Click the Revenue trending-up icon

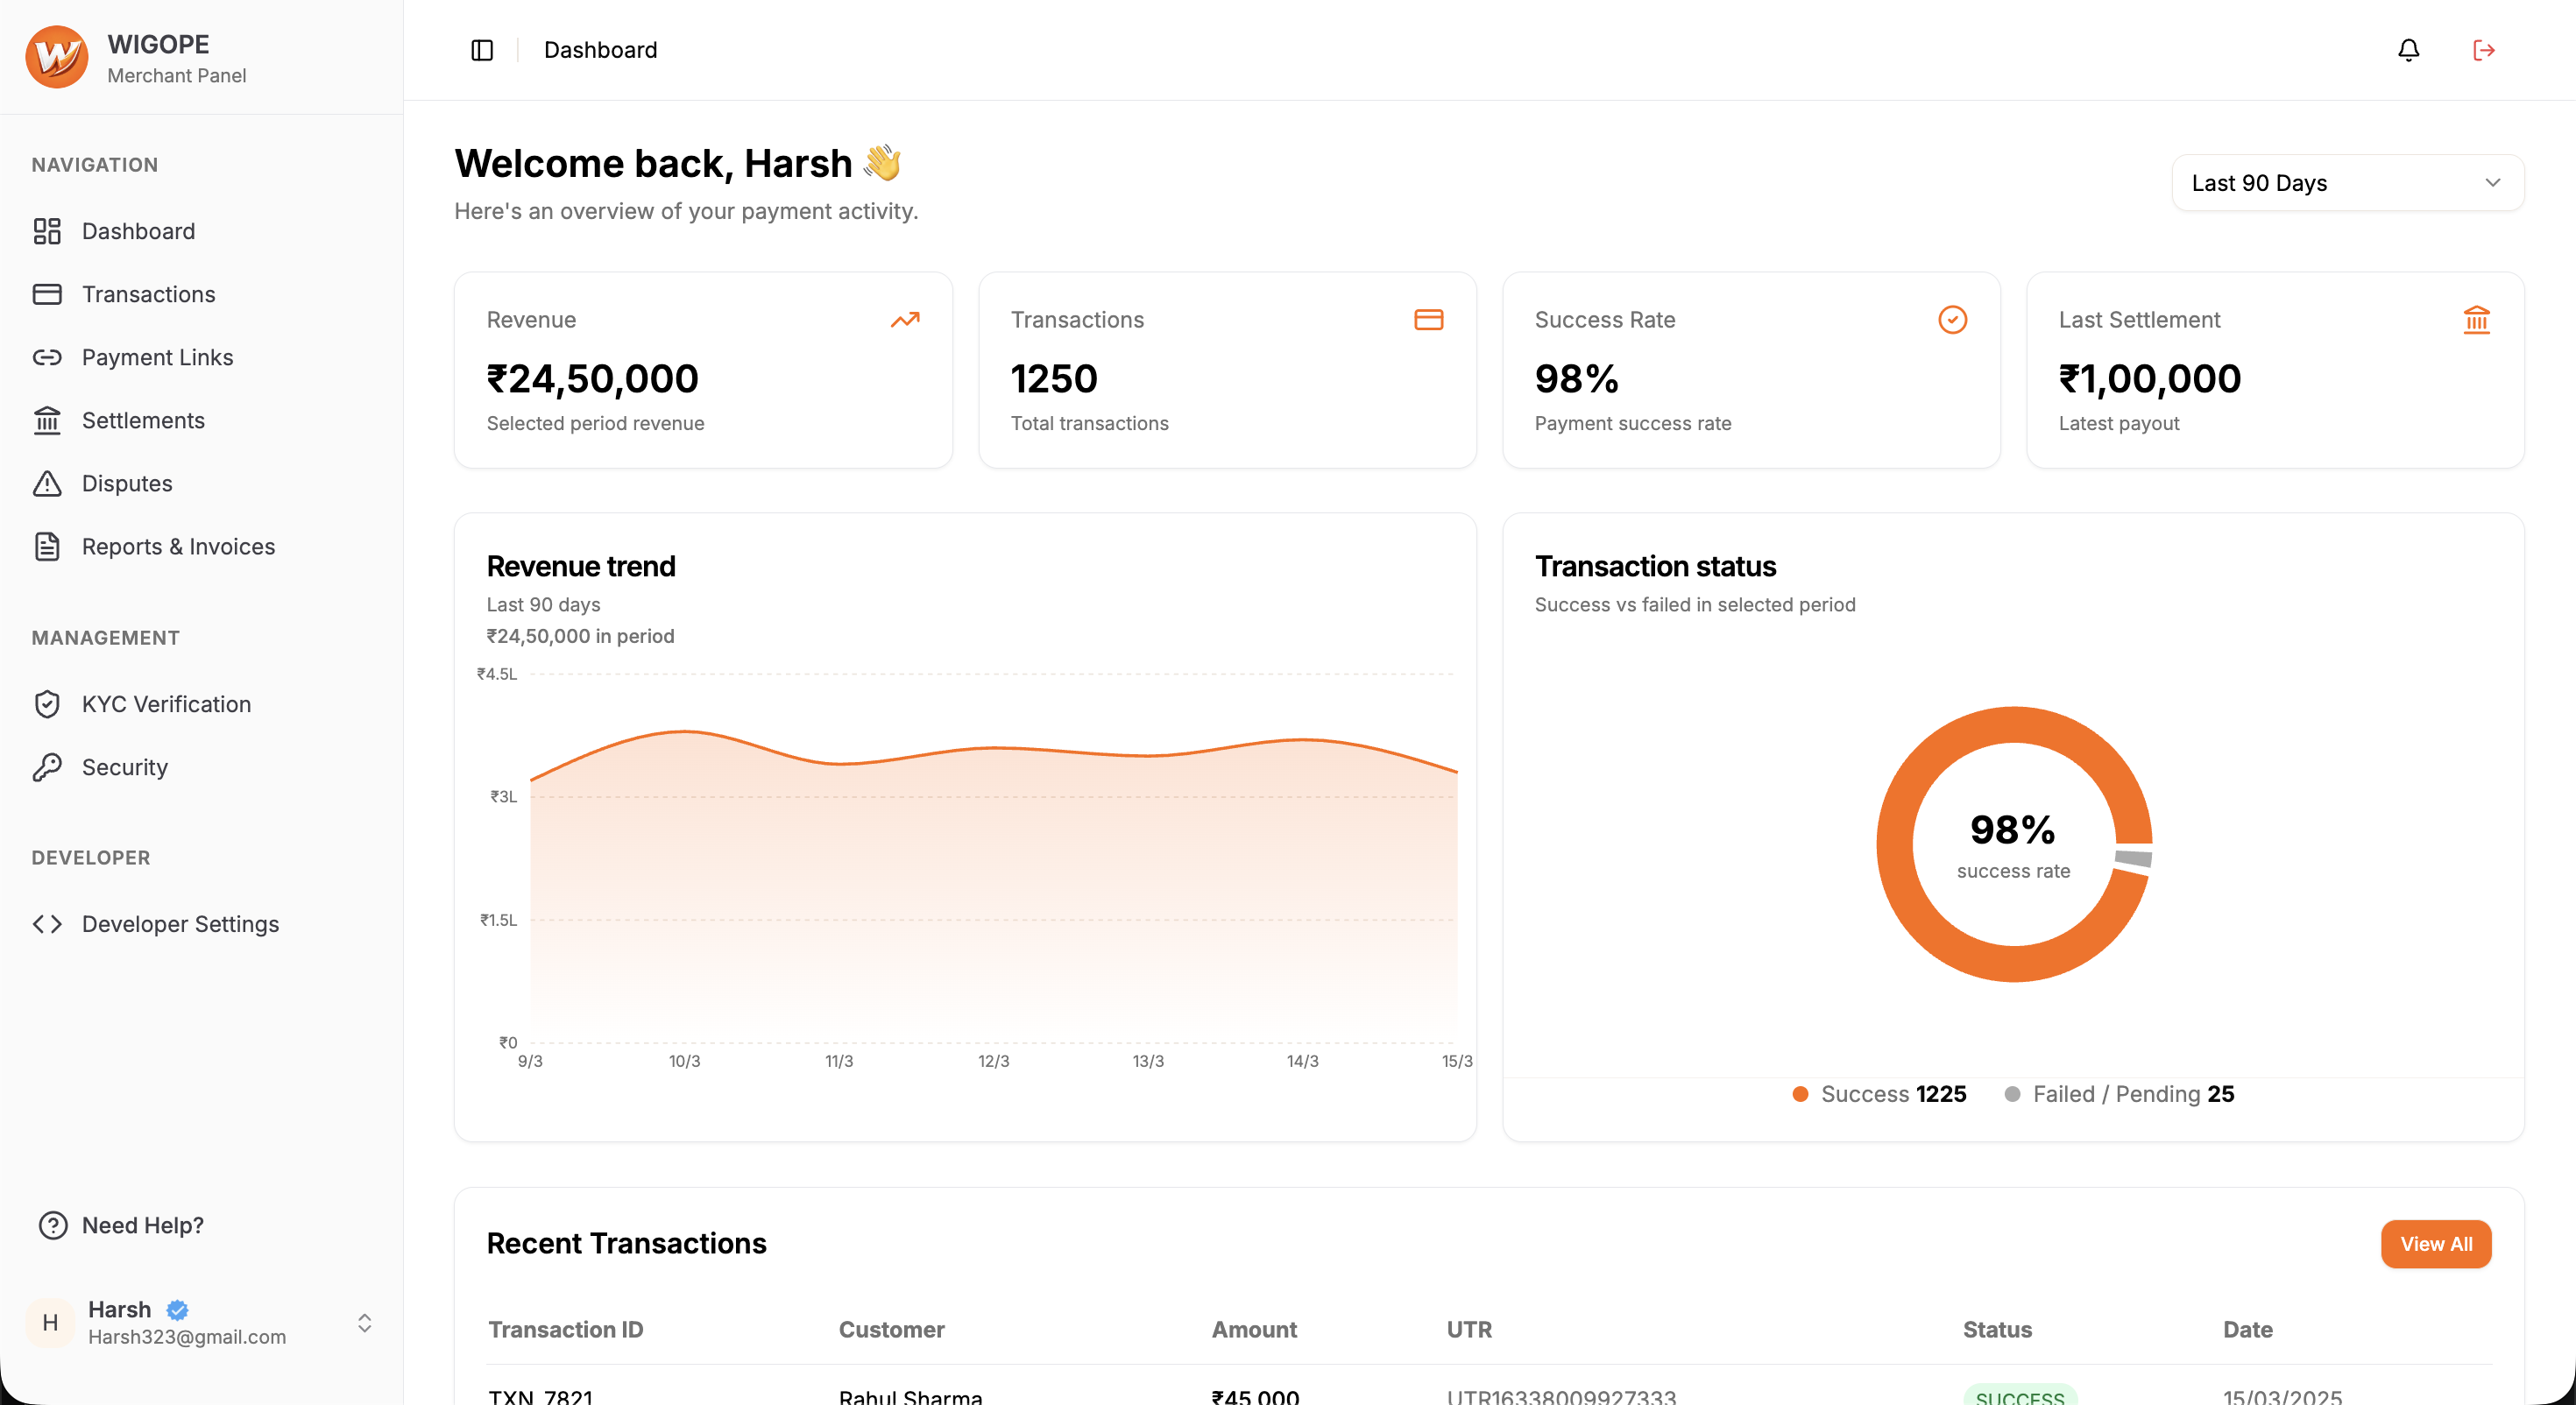tap(905, 320)
